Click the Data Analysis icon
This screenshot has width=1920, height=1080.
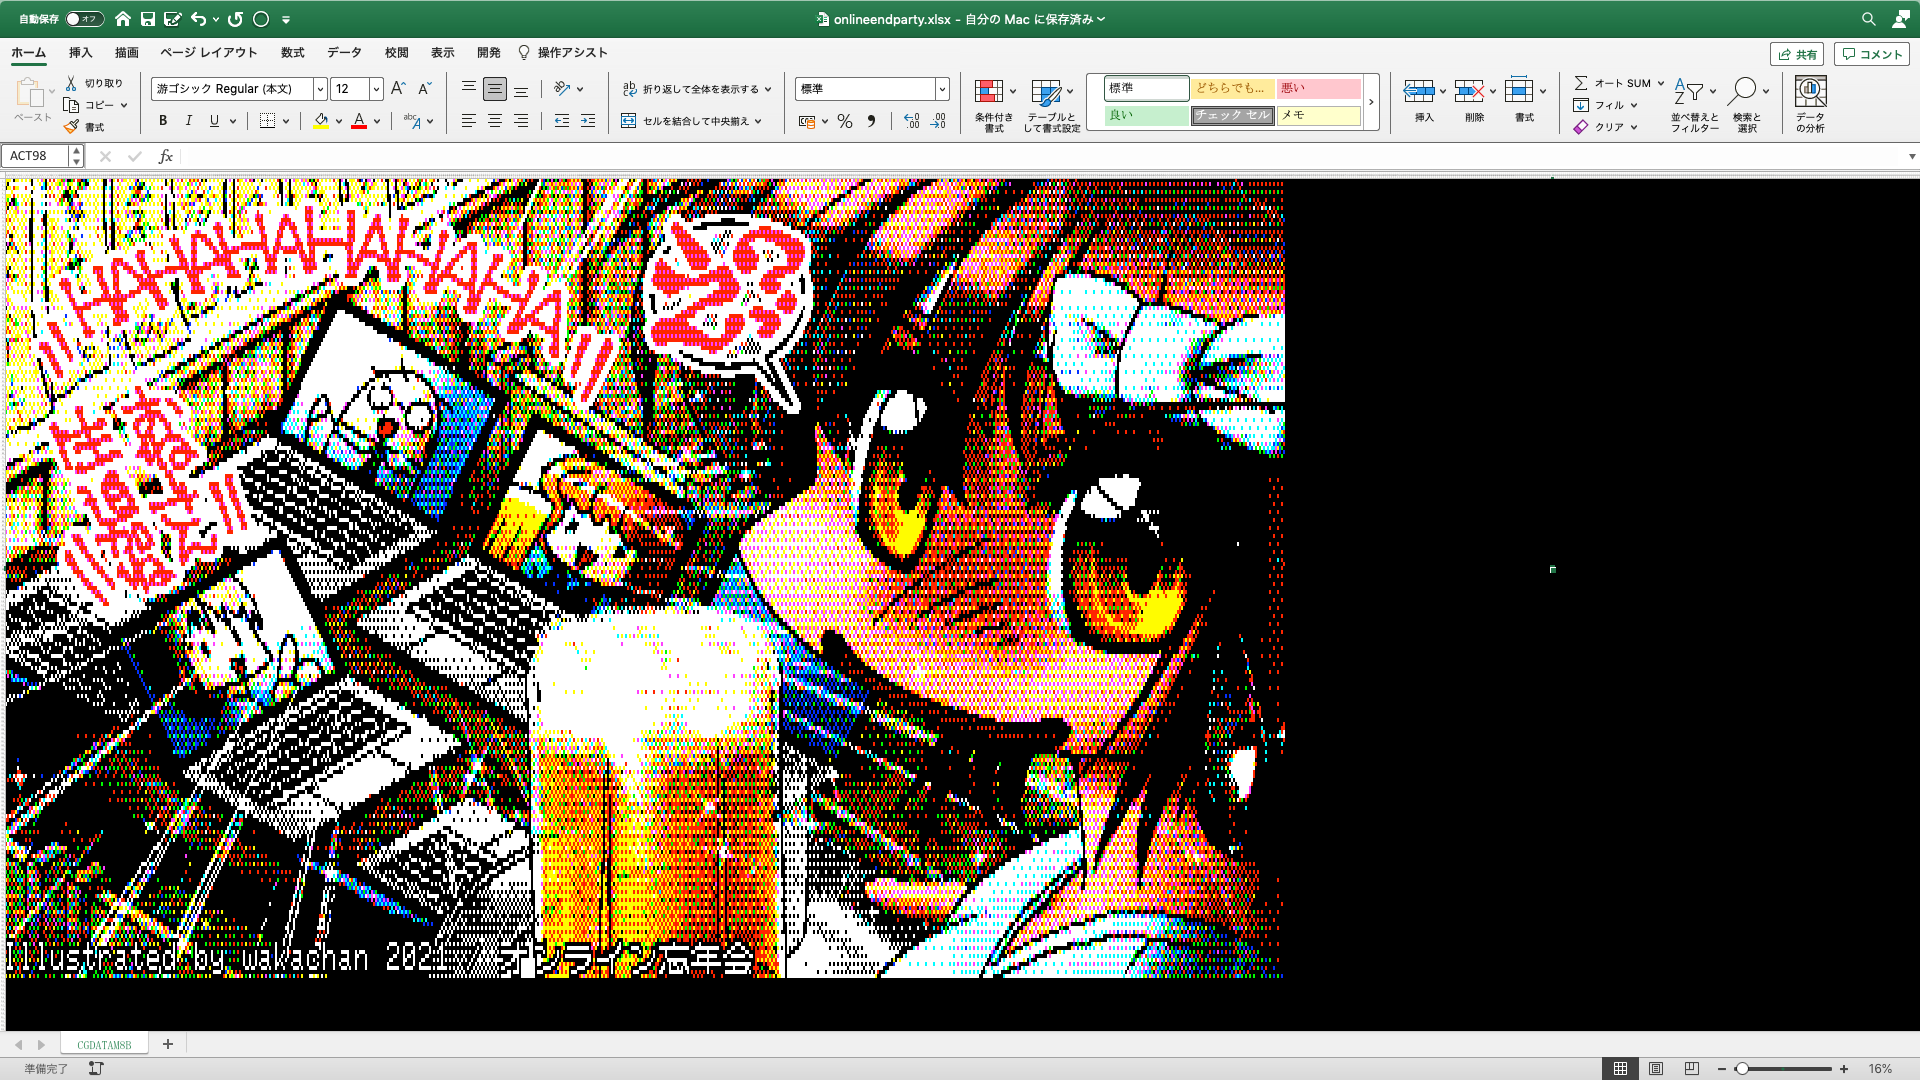pyautogui.click(x=1810, y=91)
